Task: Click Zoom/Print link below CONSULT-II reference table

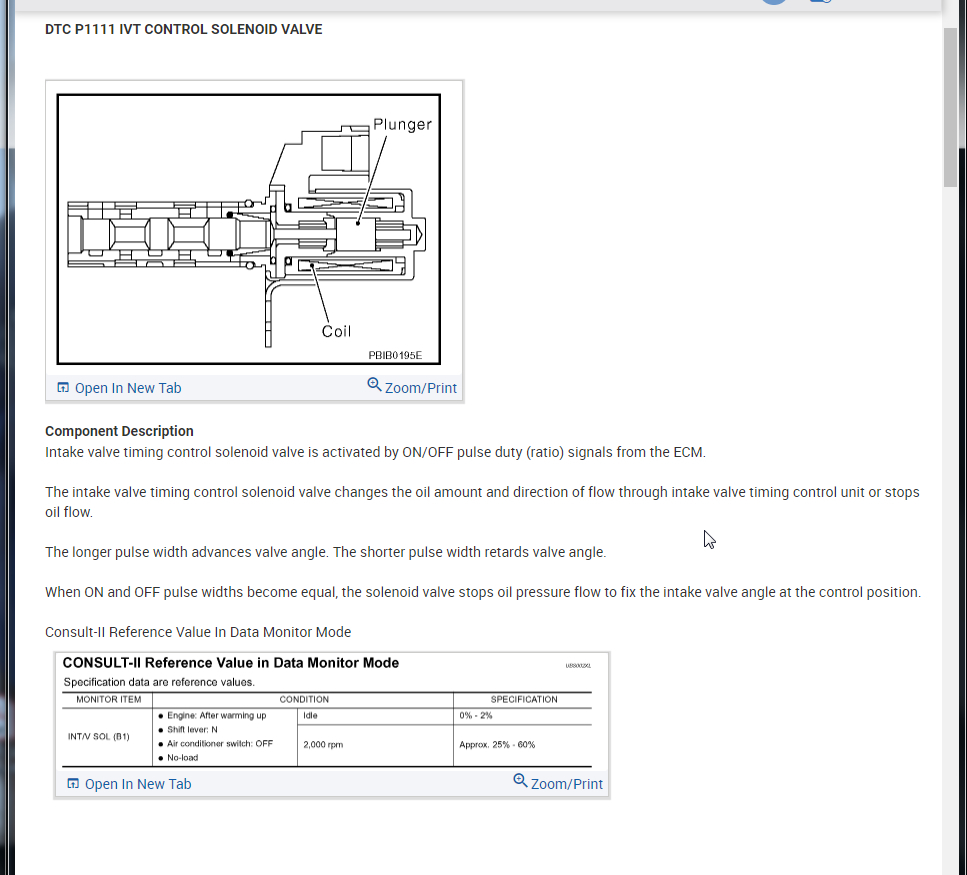Action: (x=558, y=783)
